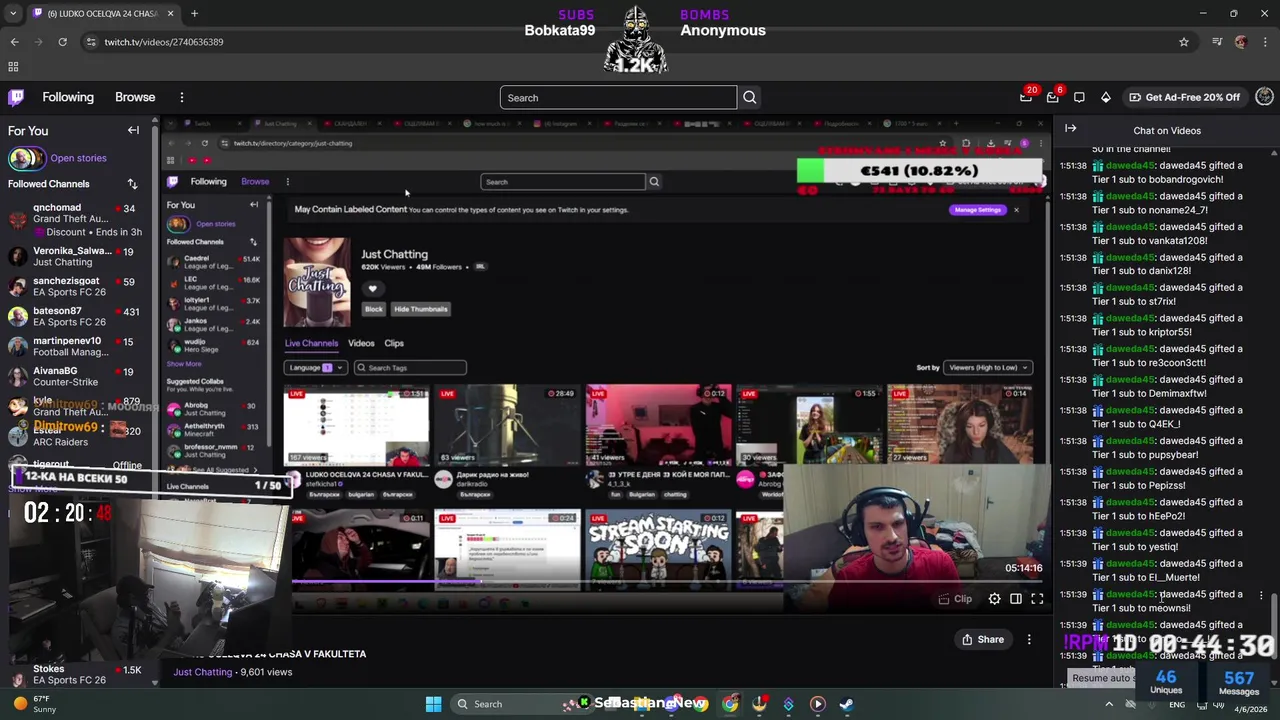Open Stokes channel in sidebar

75,674
